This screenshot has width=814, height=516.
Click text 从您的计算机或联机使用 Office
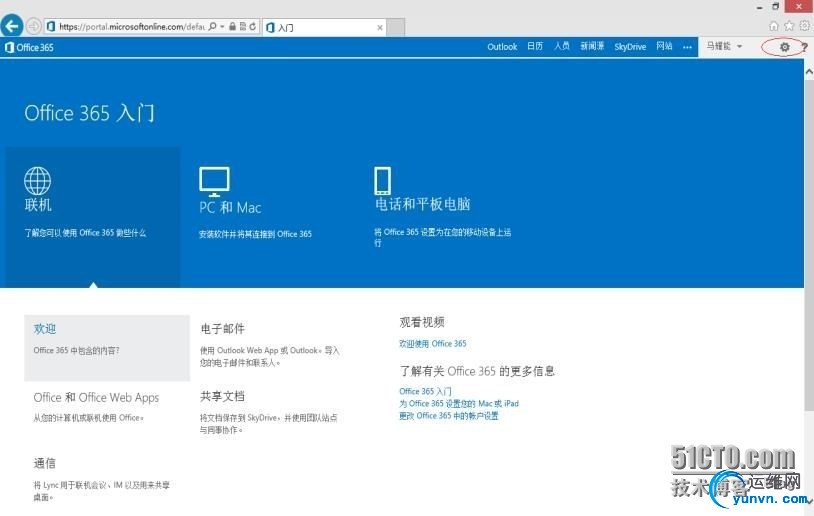(x=88, y=417)
